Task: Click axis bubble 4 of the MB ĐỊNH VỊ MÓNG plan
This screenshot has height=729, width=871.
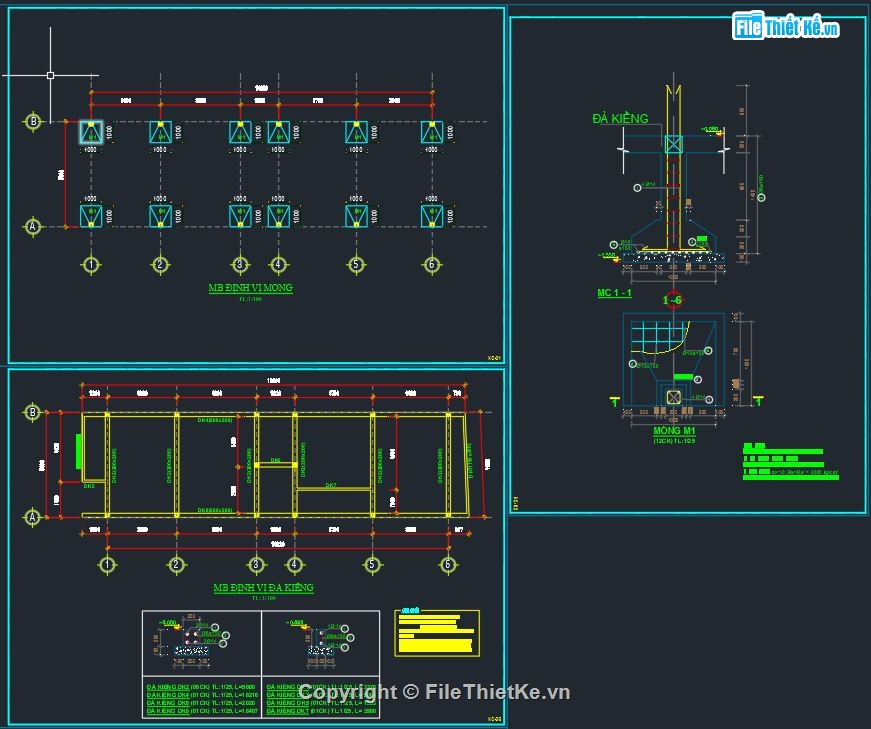Action: click(279, 264)
